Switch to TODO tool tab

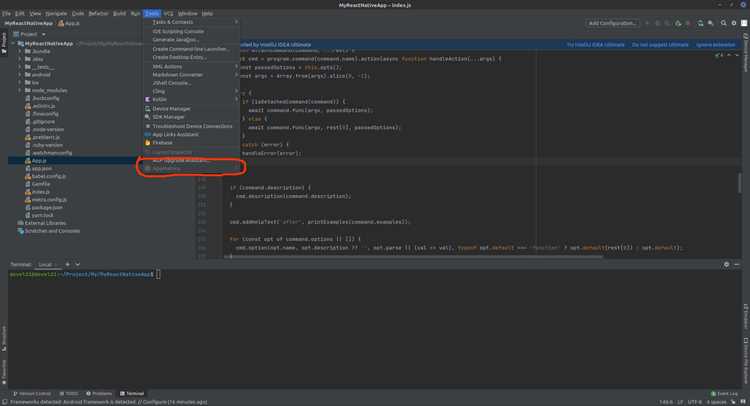tap(69, 394)
